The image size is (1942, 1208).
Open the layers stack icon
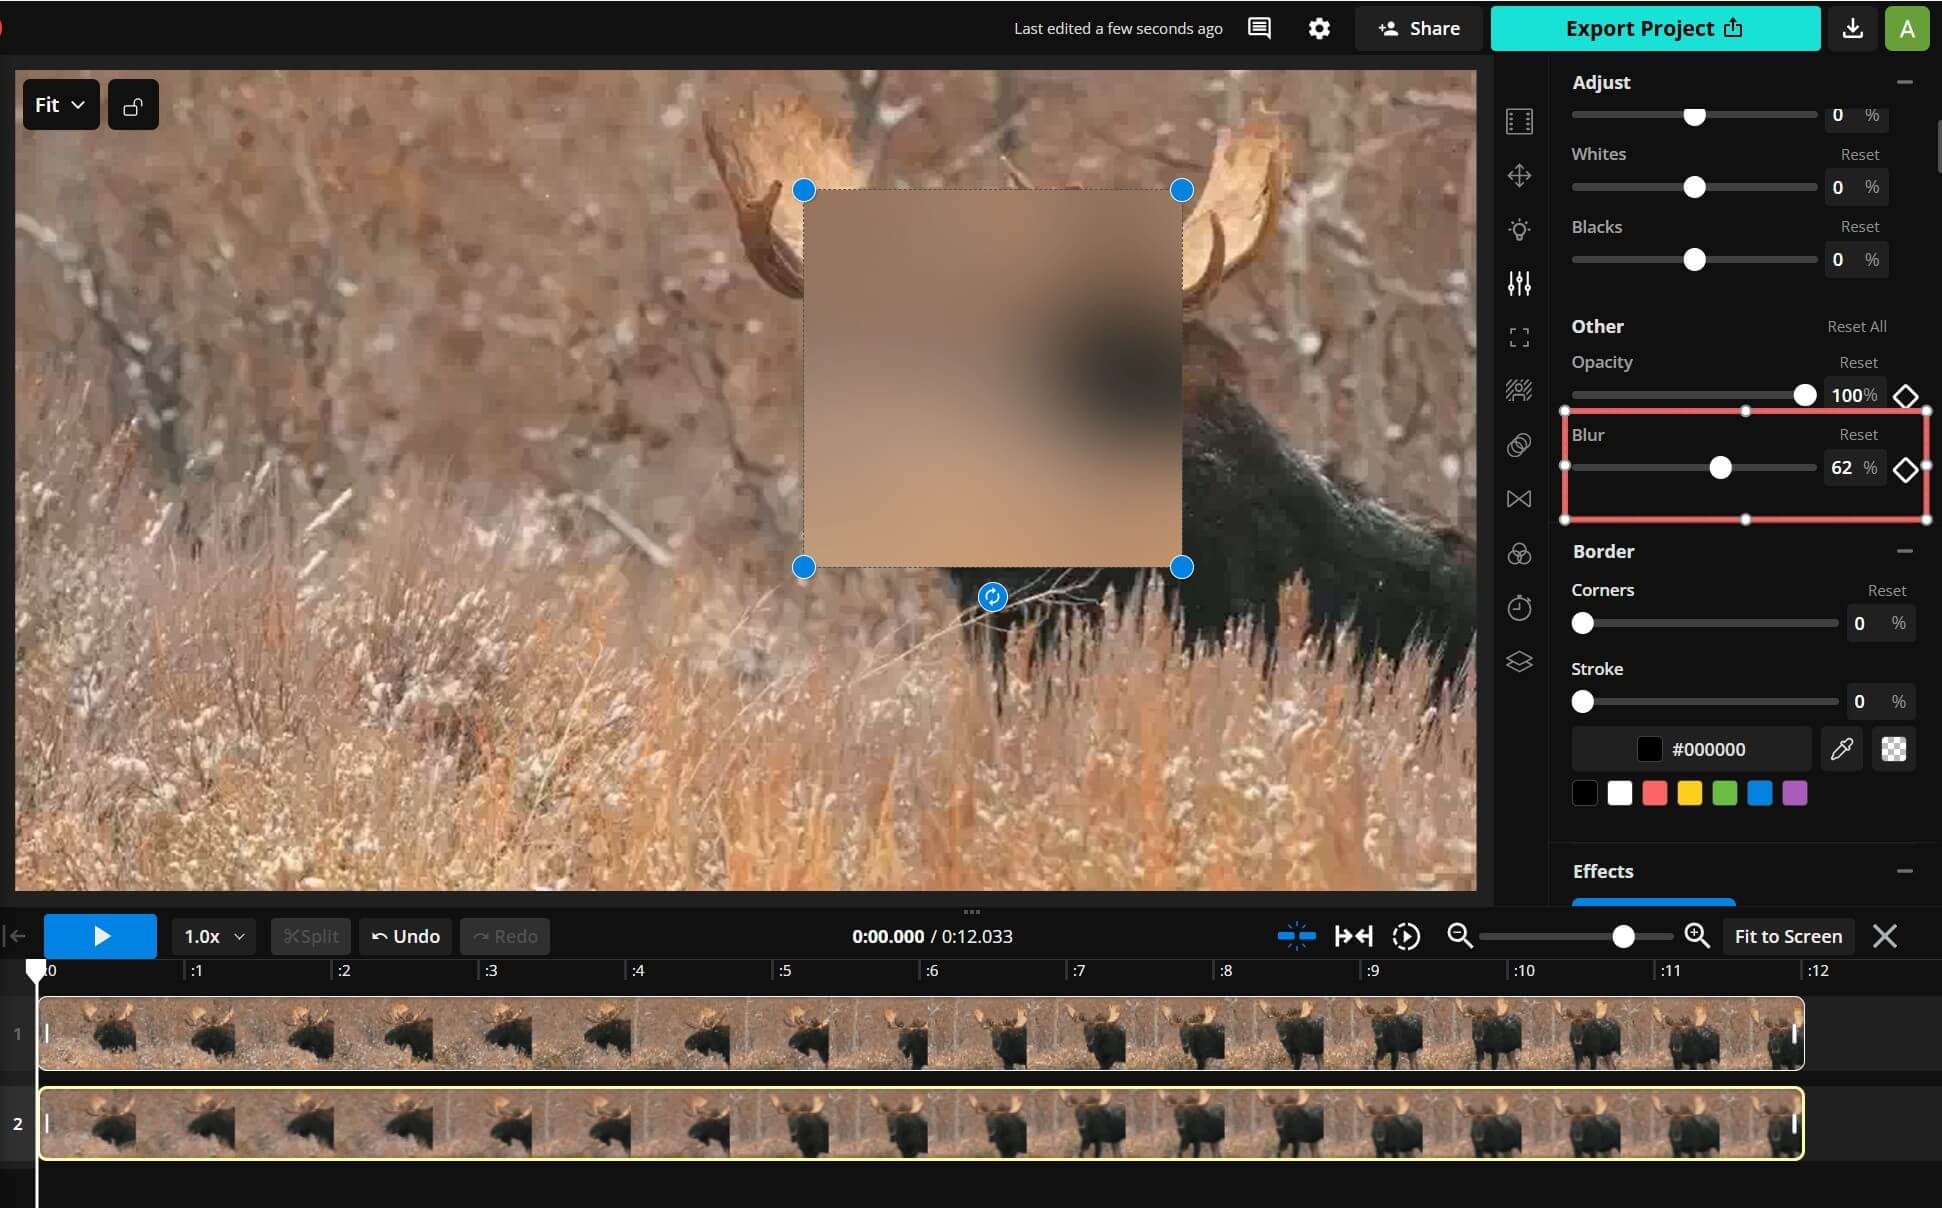1519,661
